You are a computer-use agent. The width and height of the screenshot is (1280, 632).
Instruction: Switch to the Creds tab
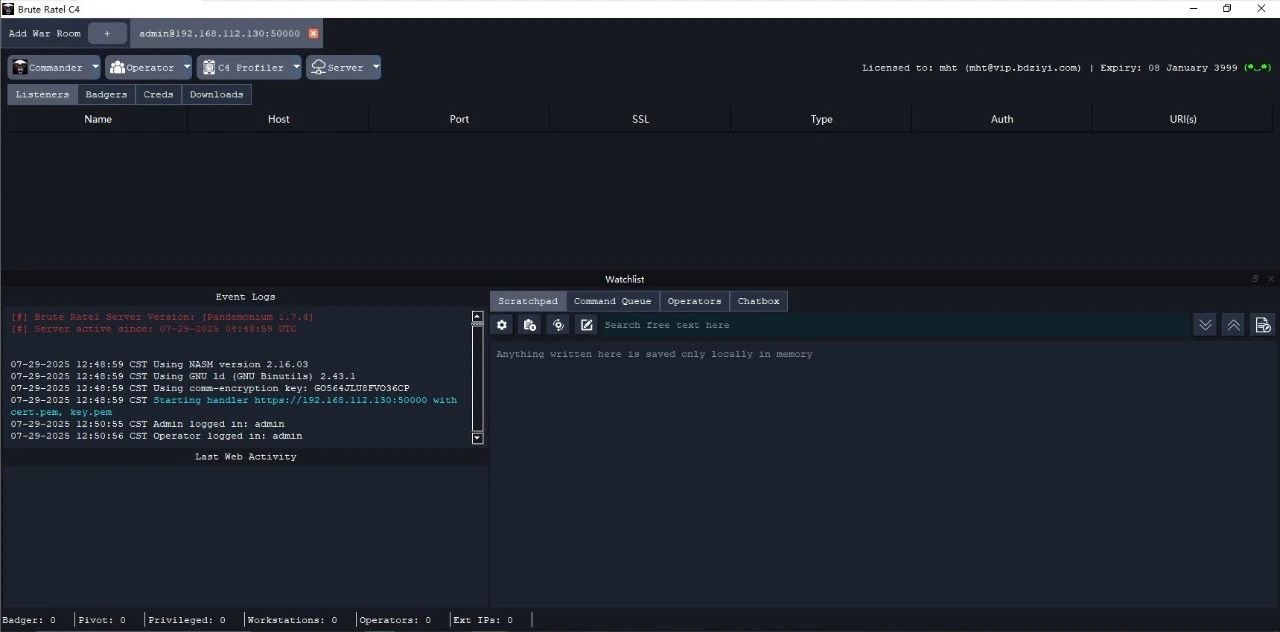click(x=158, y=94)
